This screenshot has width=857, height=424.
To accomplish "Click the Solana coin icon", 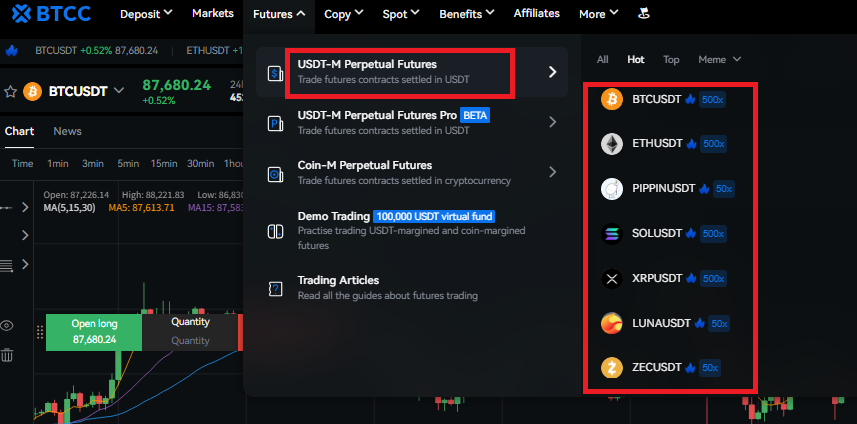I will click(x=612, y=234).
